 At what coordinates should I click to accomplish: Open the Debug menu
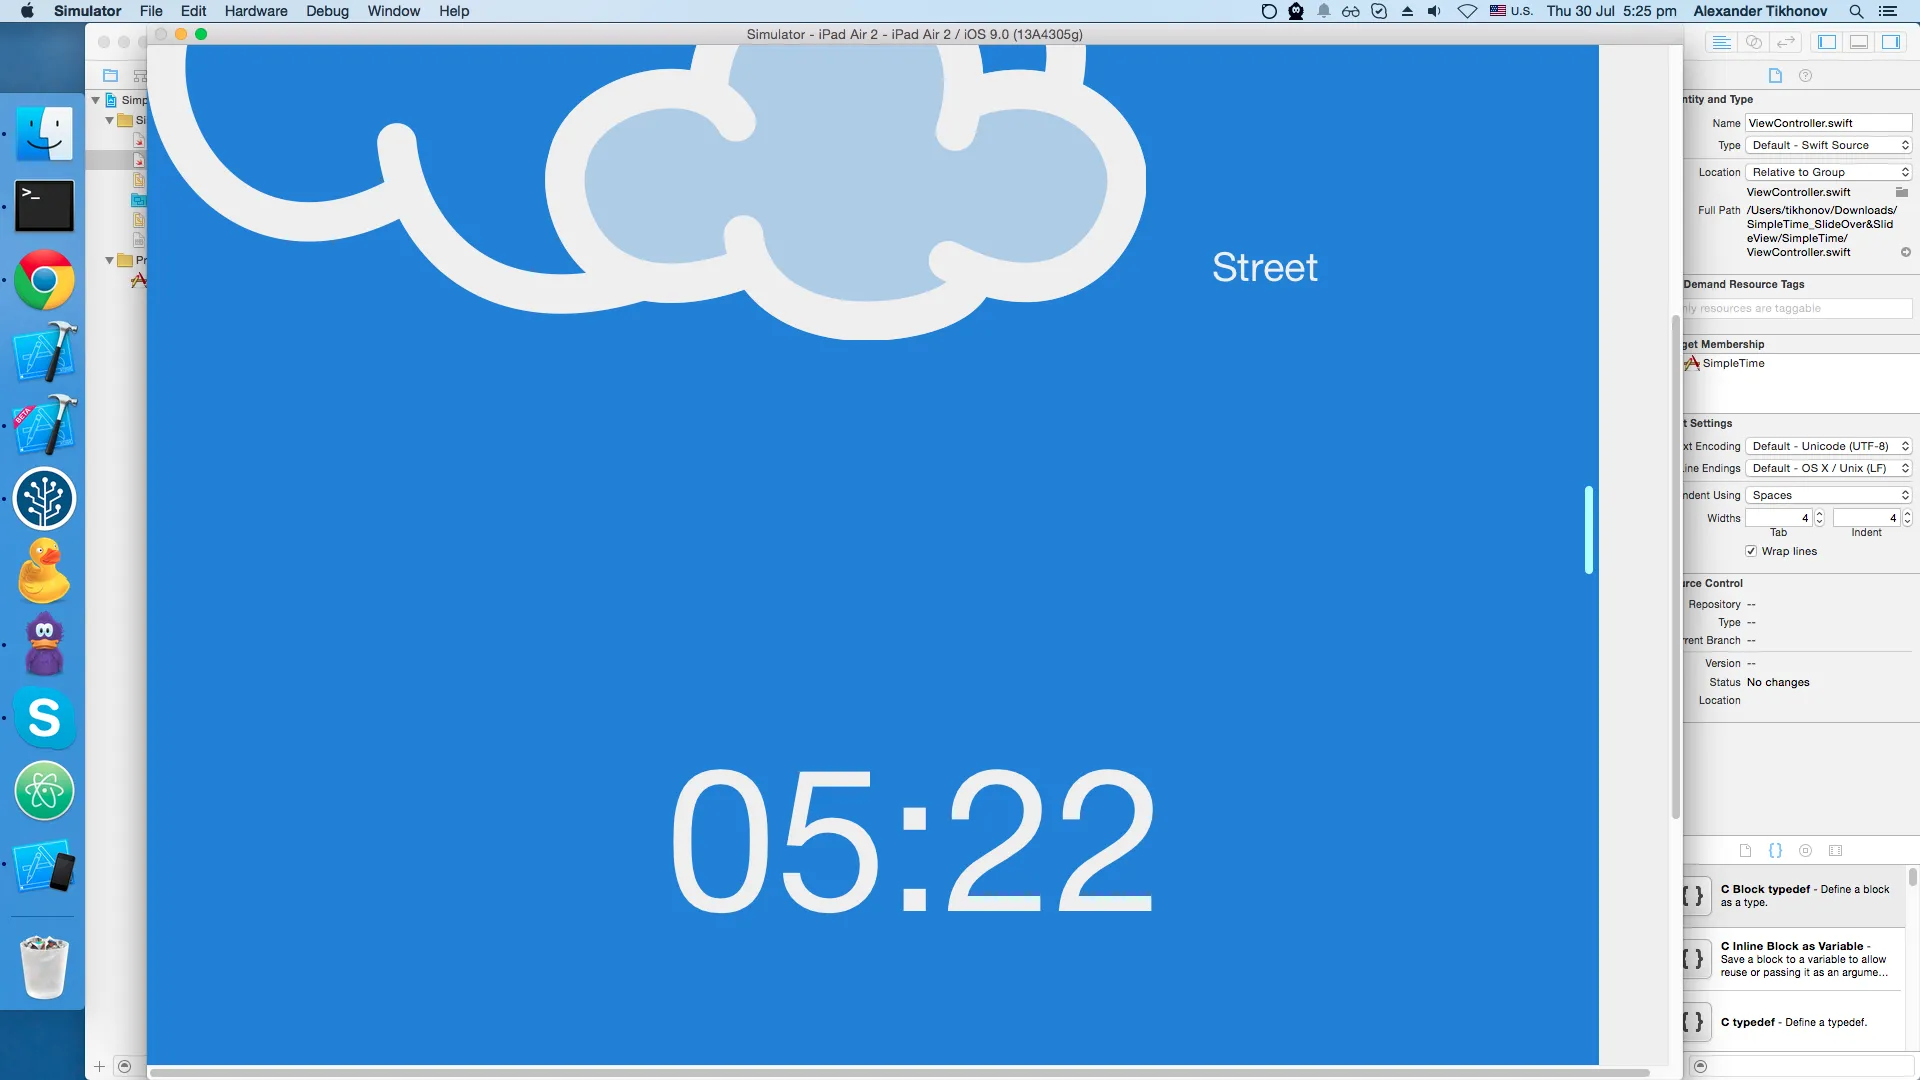tap(327, 11)
